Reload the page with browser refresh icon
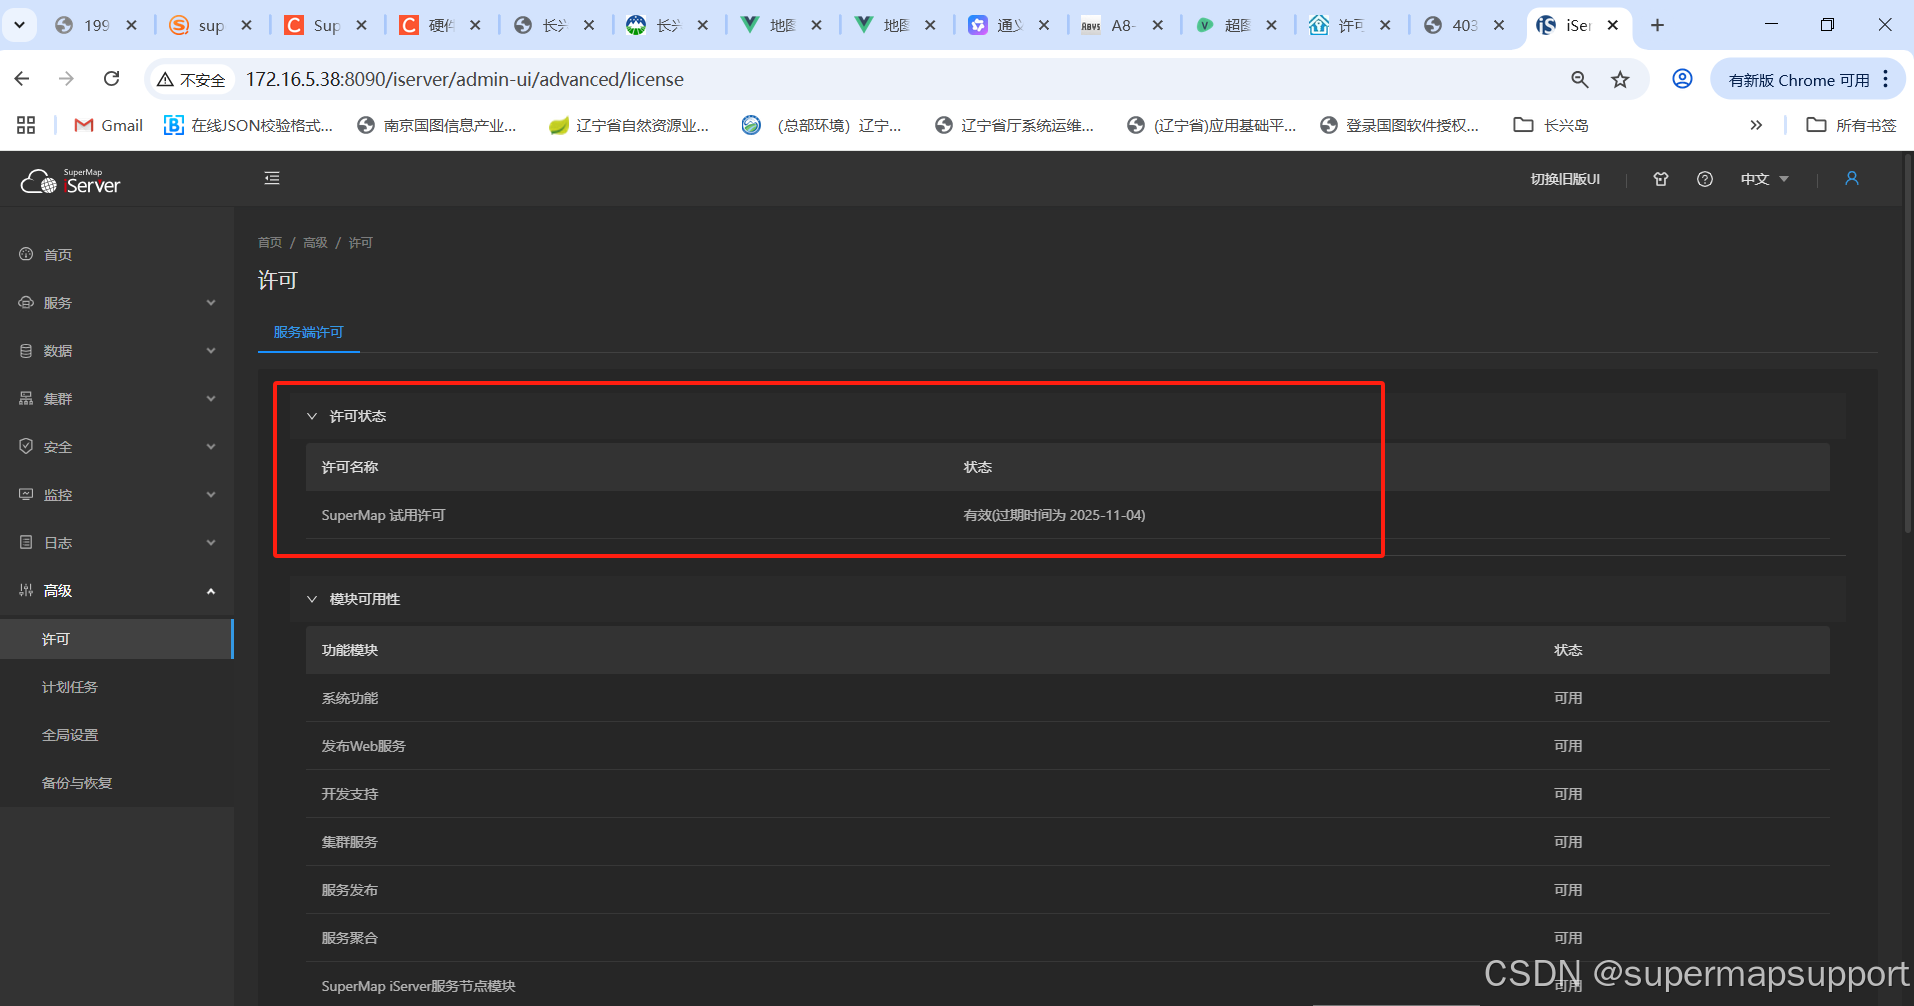The height and width of the screenshot is (1006, 1914). coord(112,79)
